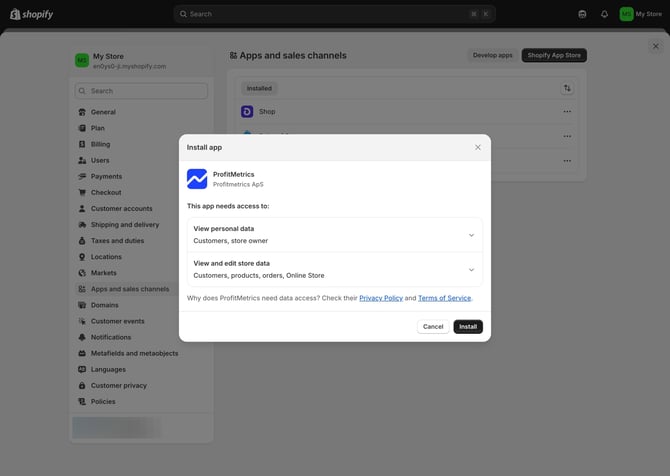Image resolution: width=670 pixels, height=476 pixels.
Task: Select the Installed tab
Action: click(x=259, y=88)
